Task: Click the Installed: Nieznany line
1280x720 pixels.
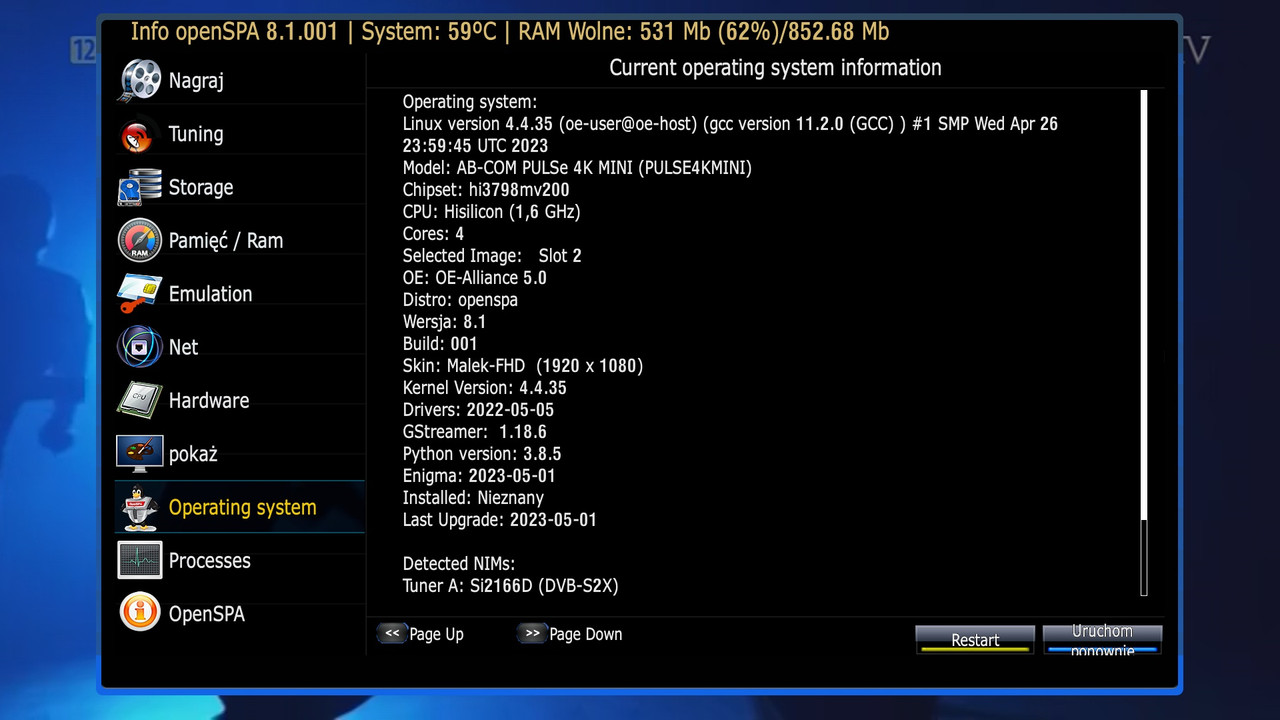Action: coord(473,498)
